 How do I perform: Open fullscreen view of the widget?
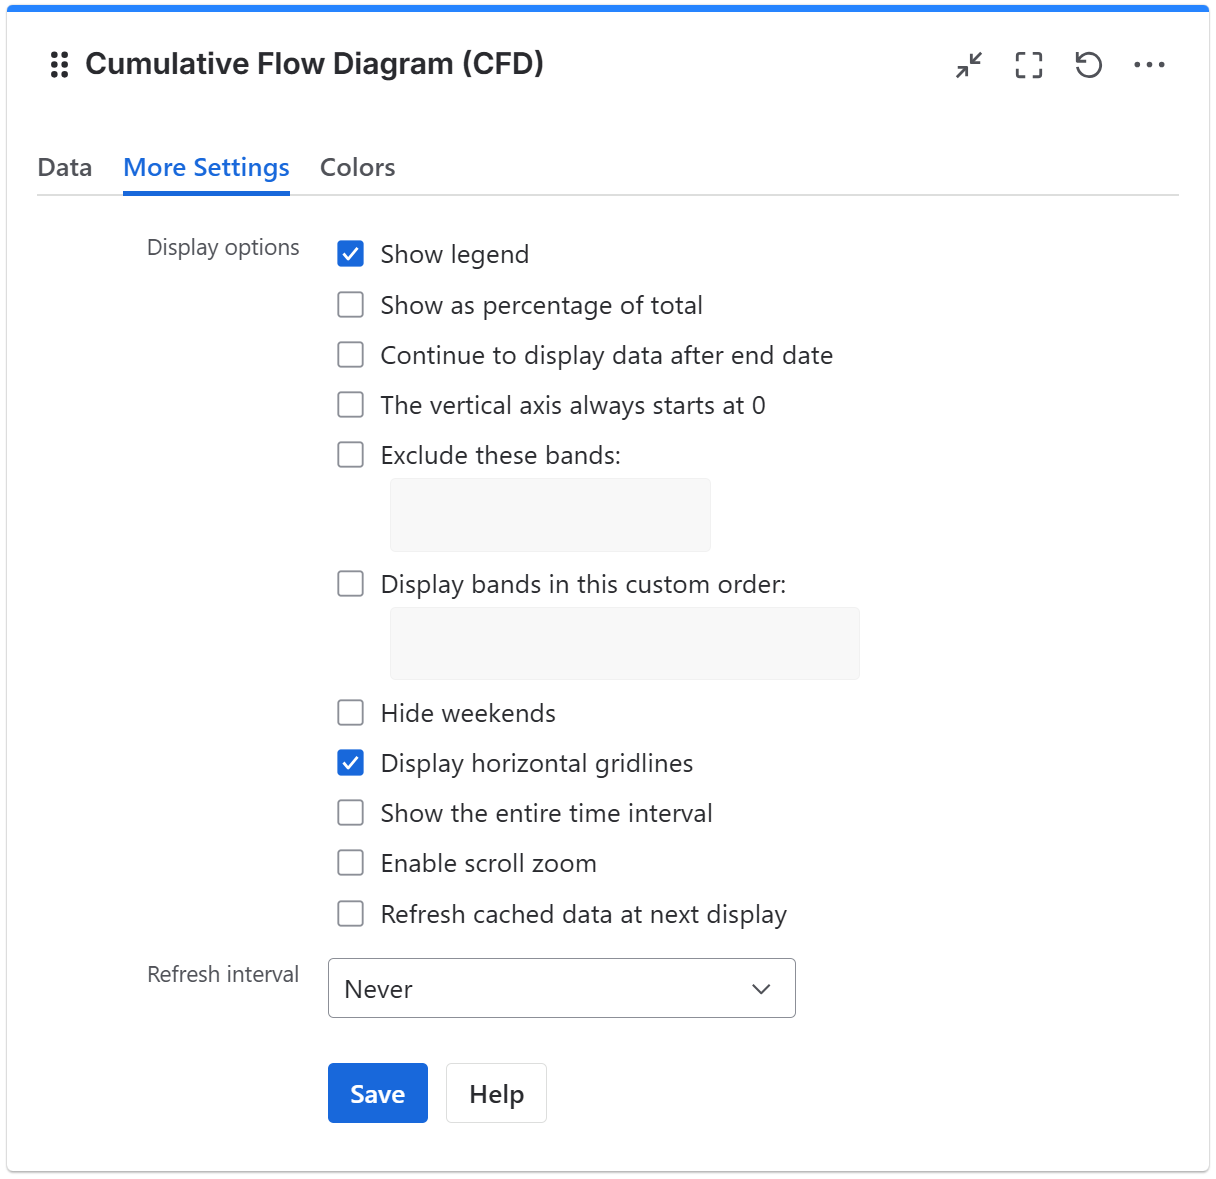1028,64
